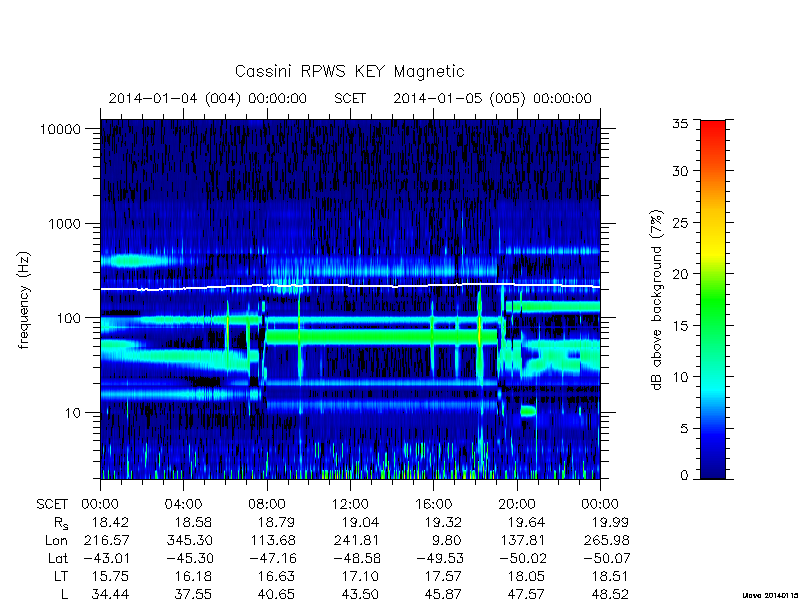Image resolution: width=800 pixels, height=600 pixels.
Task: Click longitude value 216.57
Action: 106,540
